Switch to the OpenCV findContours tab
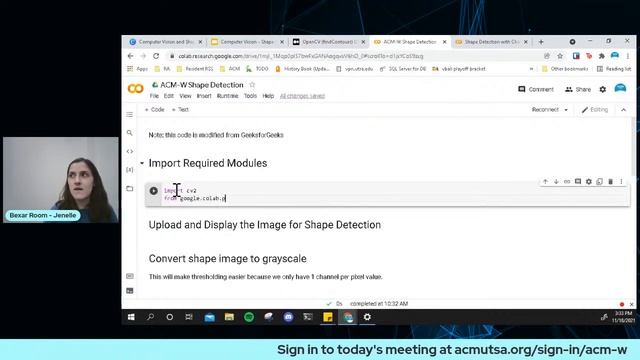This screenshot has height=360, width=640. click(x=329, y=42)
